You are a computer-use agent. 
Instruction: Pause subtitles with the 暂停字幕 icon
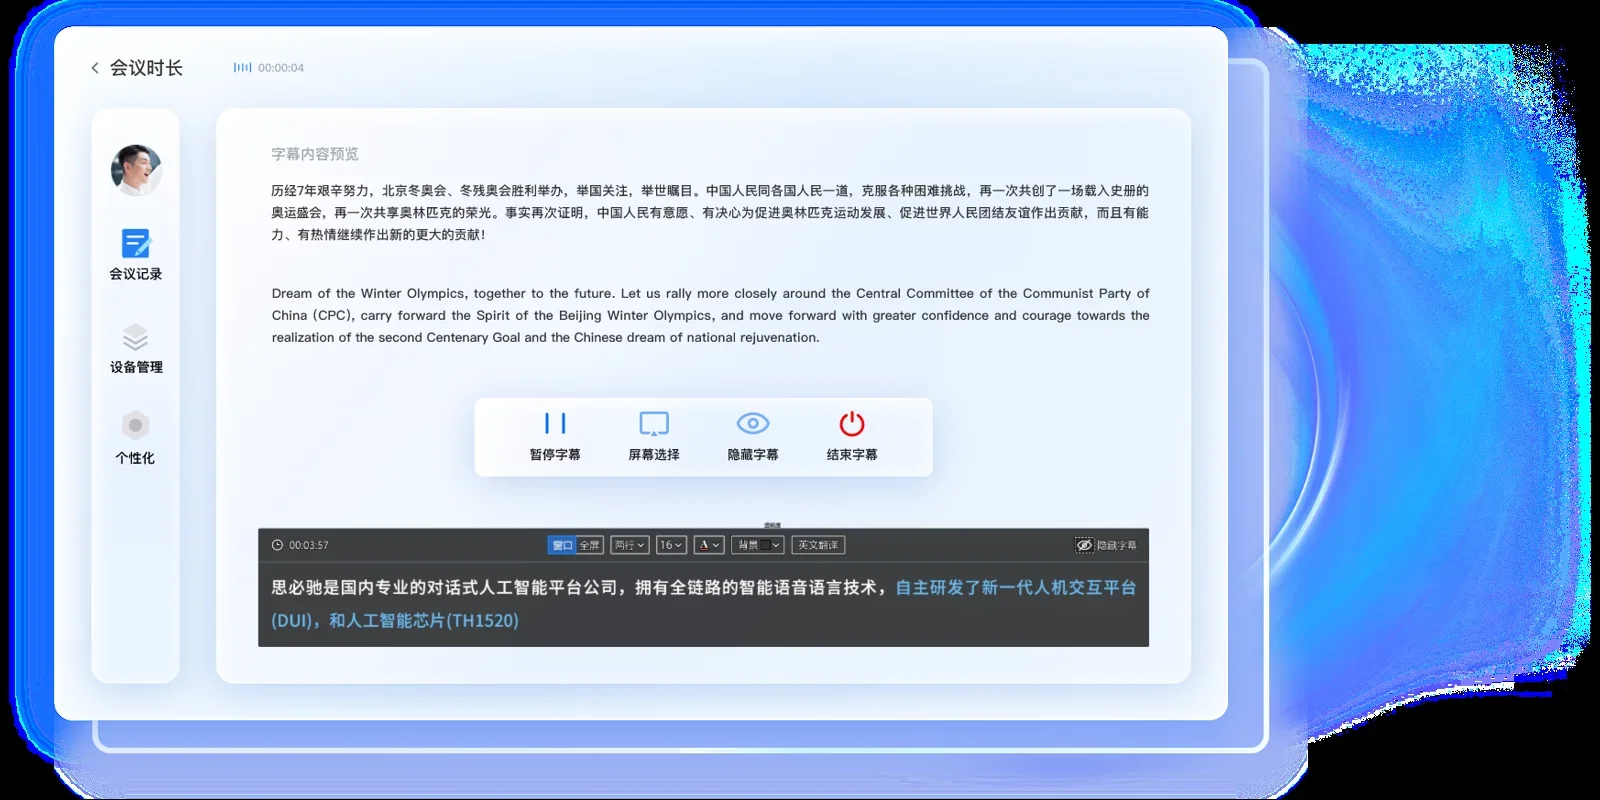pos(555,424)
